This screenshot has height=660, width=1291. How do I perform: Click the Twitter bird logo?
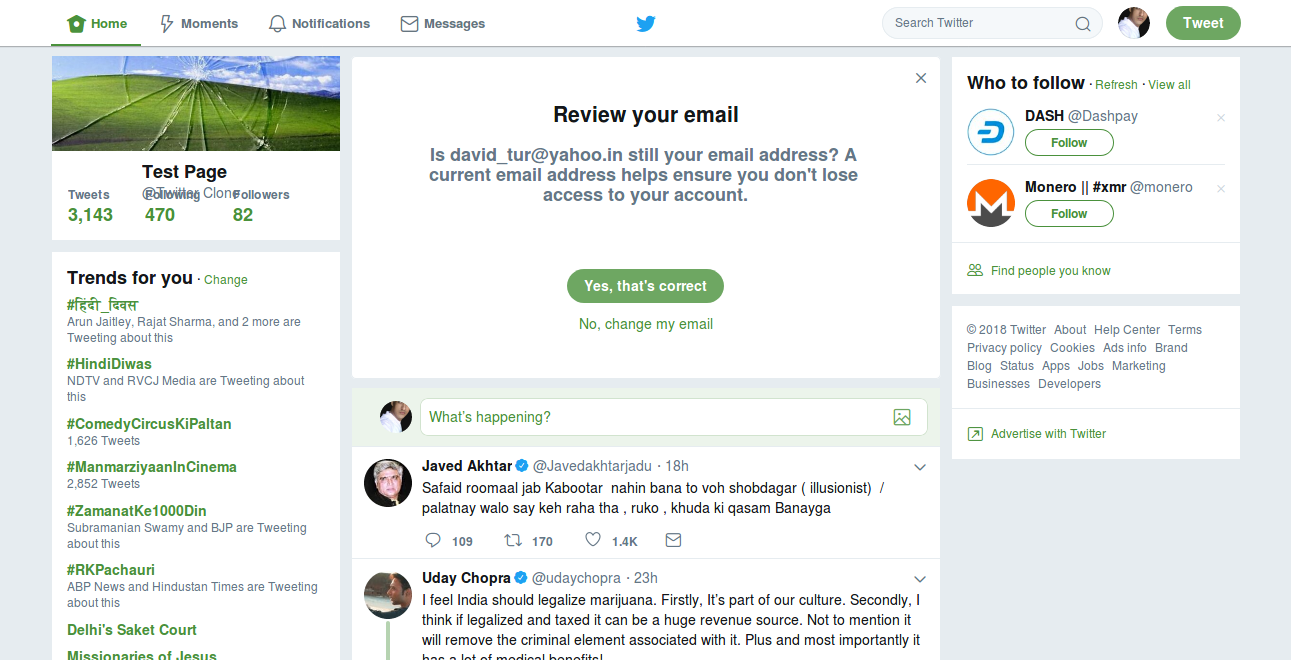645,22
